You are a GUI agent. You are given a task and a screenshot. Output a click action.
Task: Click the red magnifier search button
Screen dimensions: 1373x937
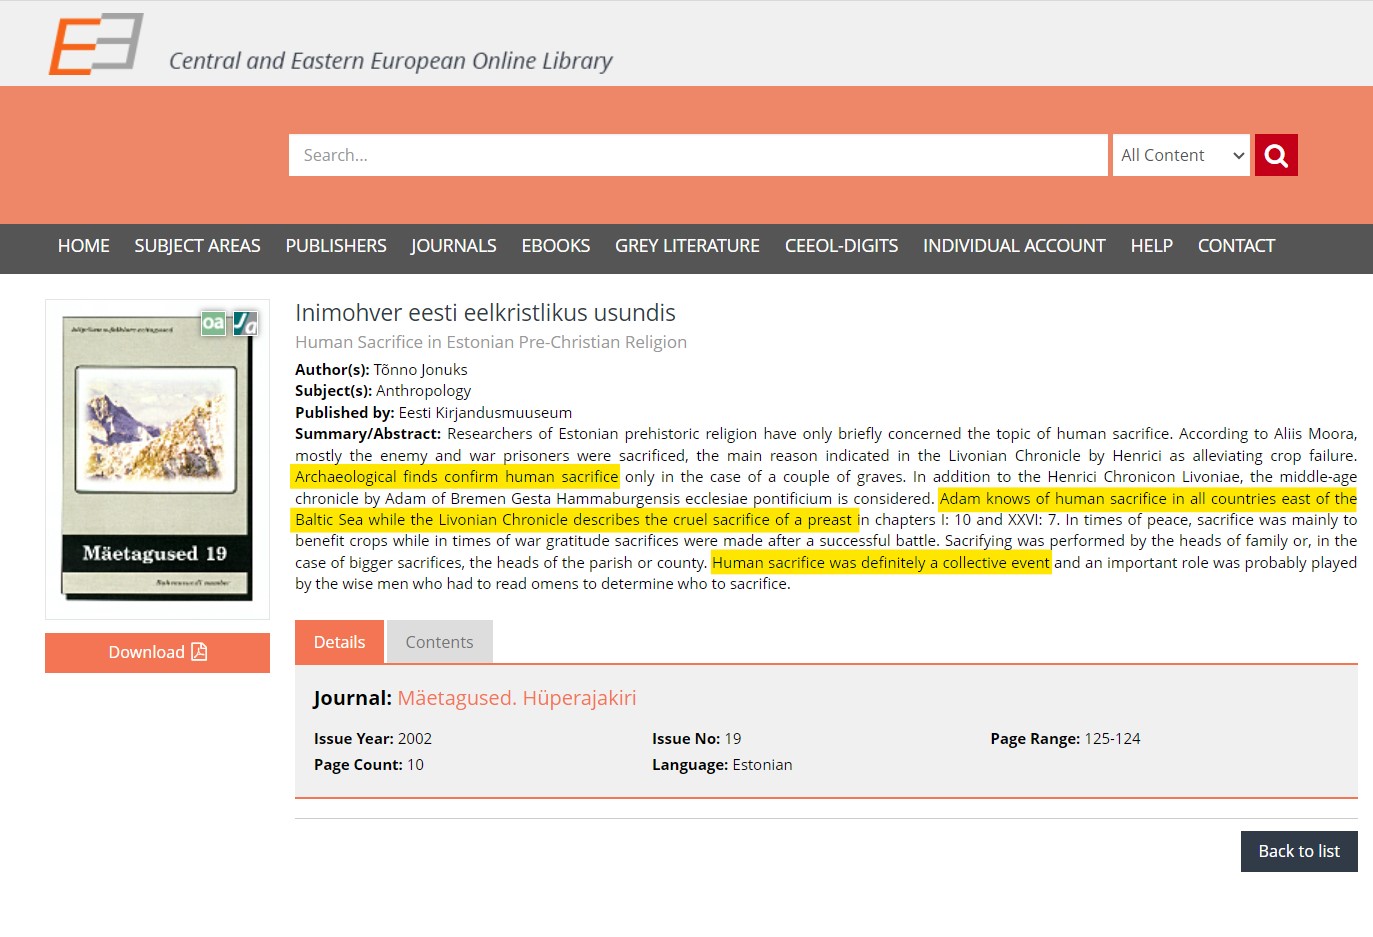pos(1276,155)
